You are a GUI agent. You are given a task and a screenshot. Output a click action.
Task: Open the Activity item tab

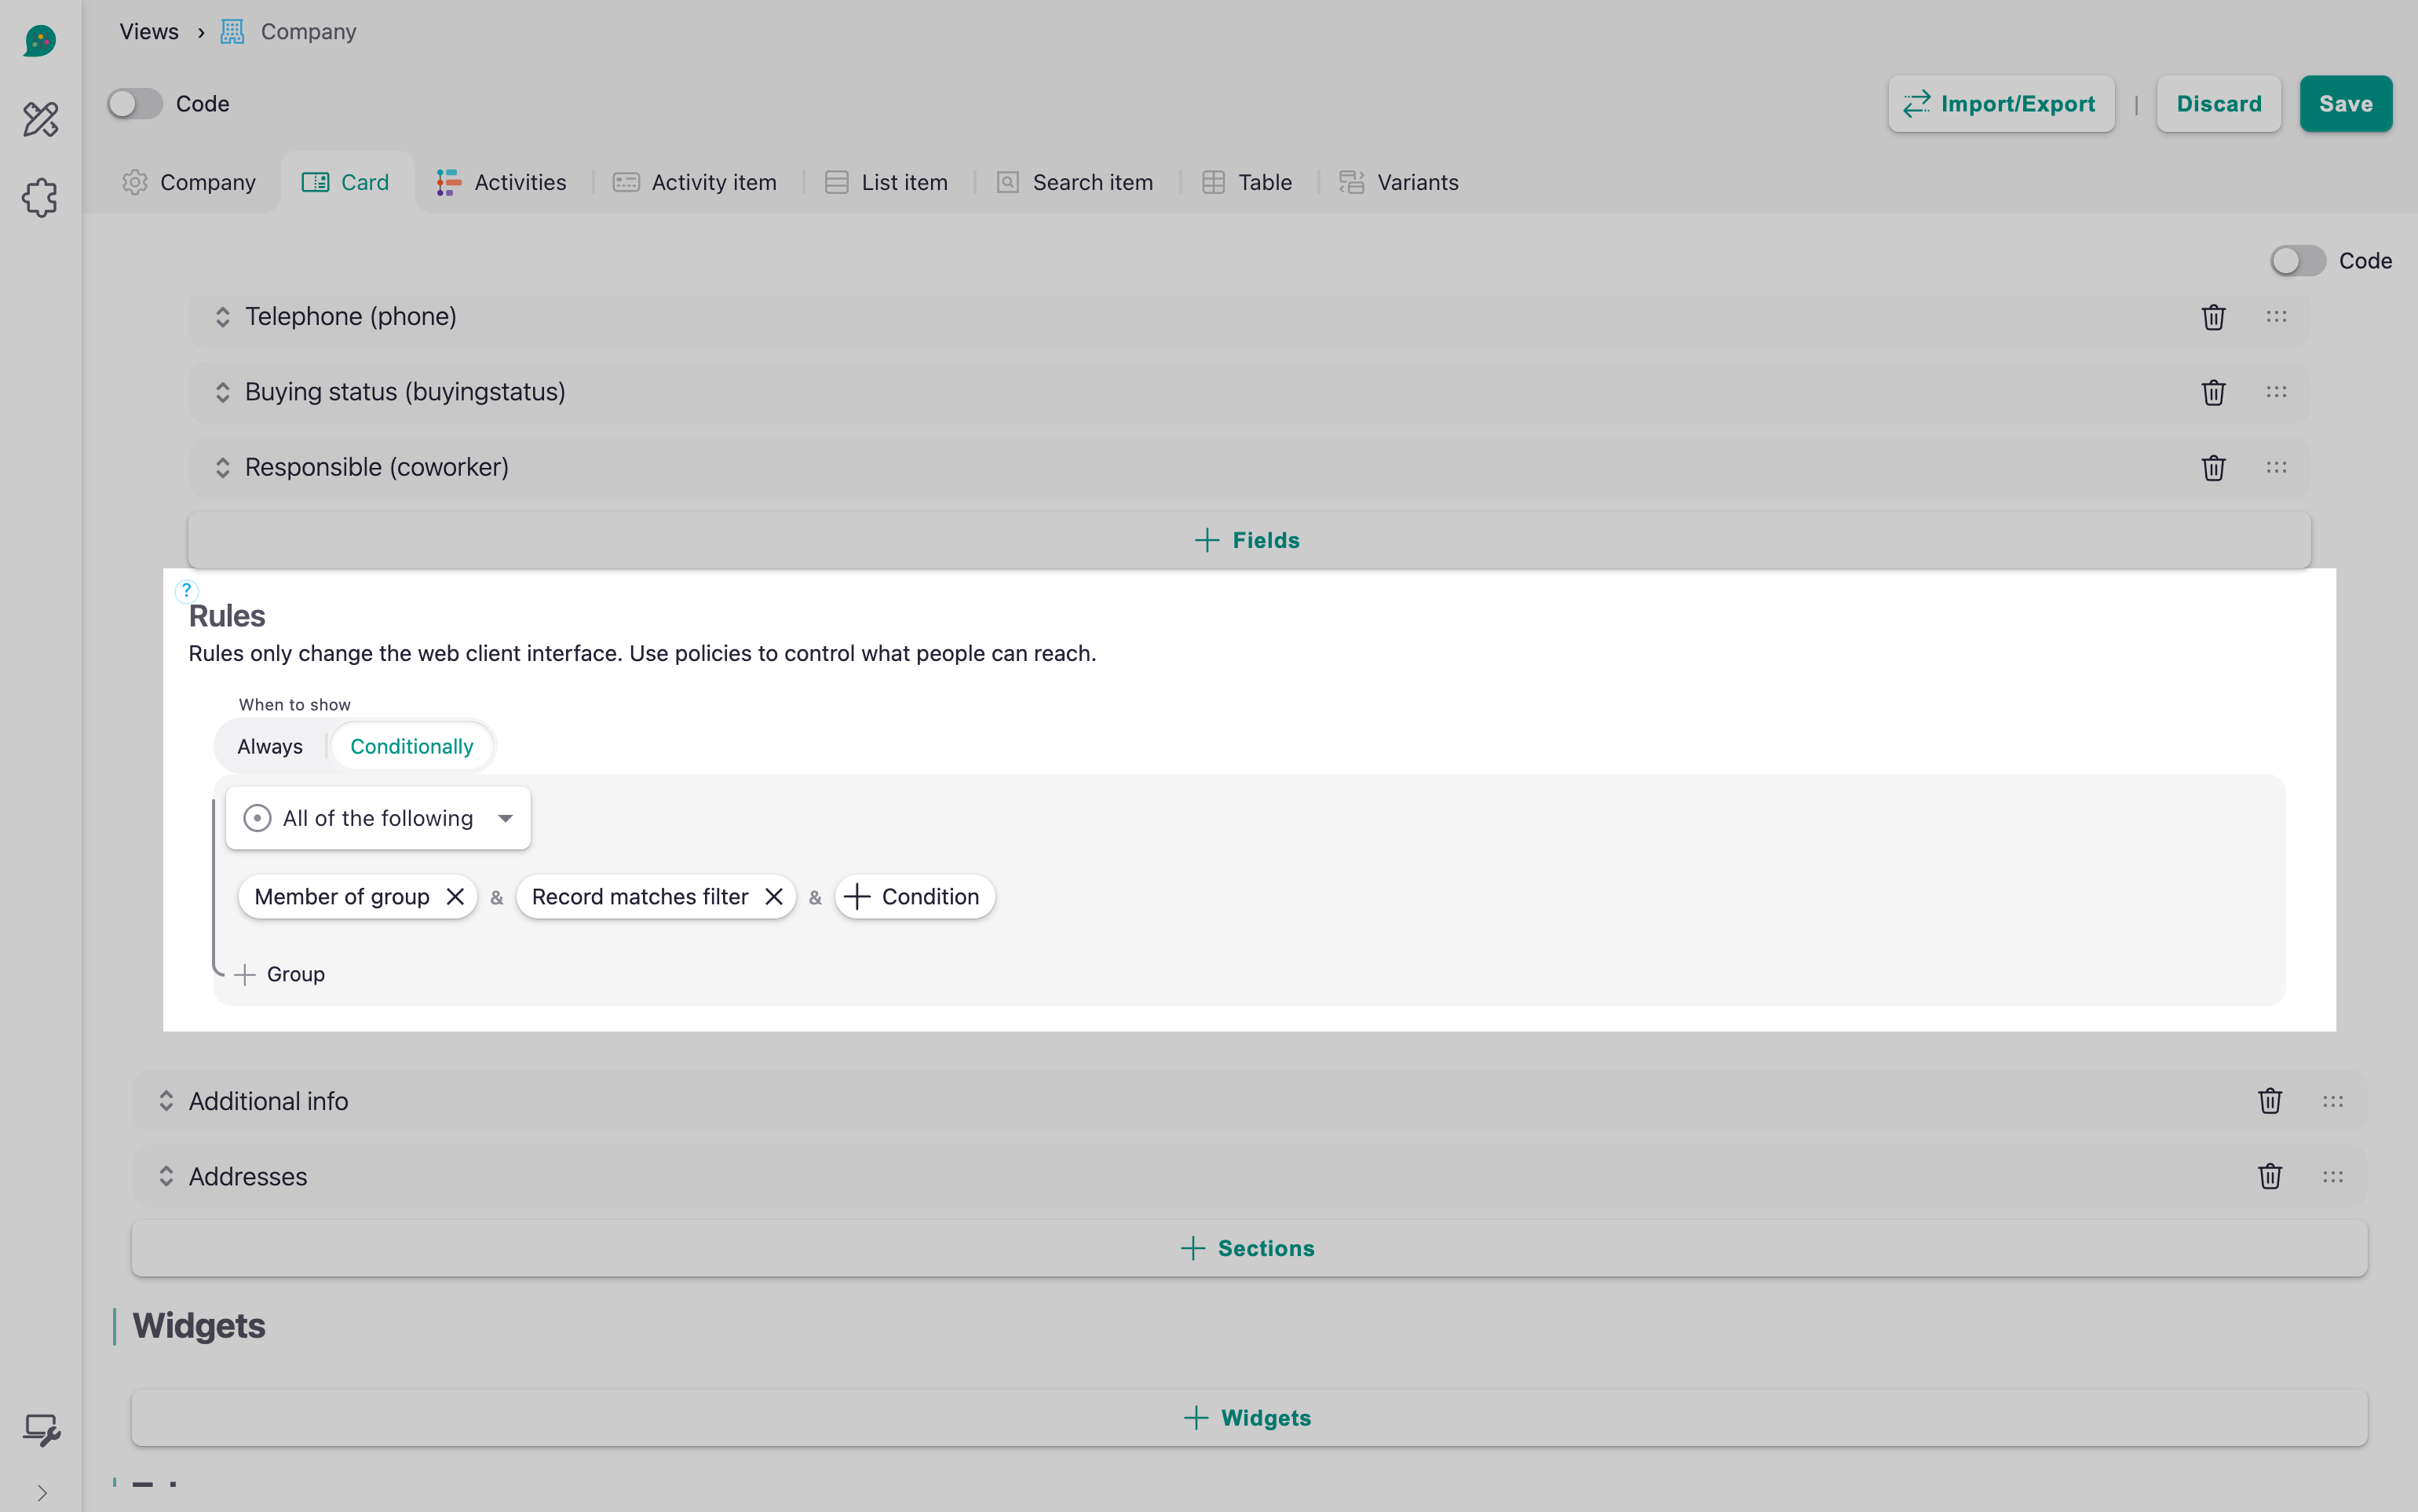click(695, 182)
